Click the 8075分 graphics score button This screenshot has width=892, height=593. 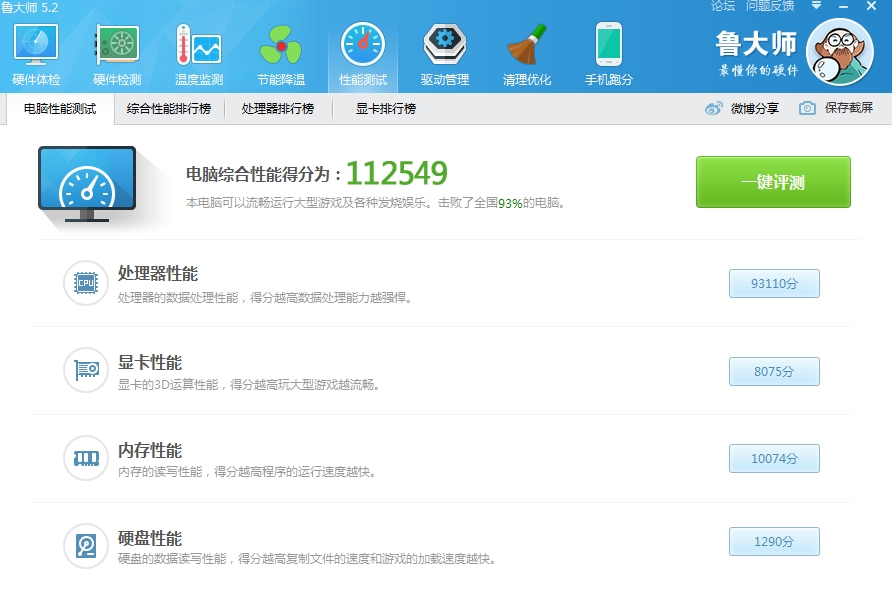[x=774, y=372]
